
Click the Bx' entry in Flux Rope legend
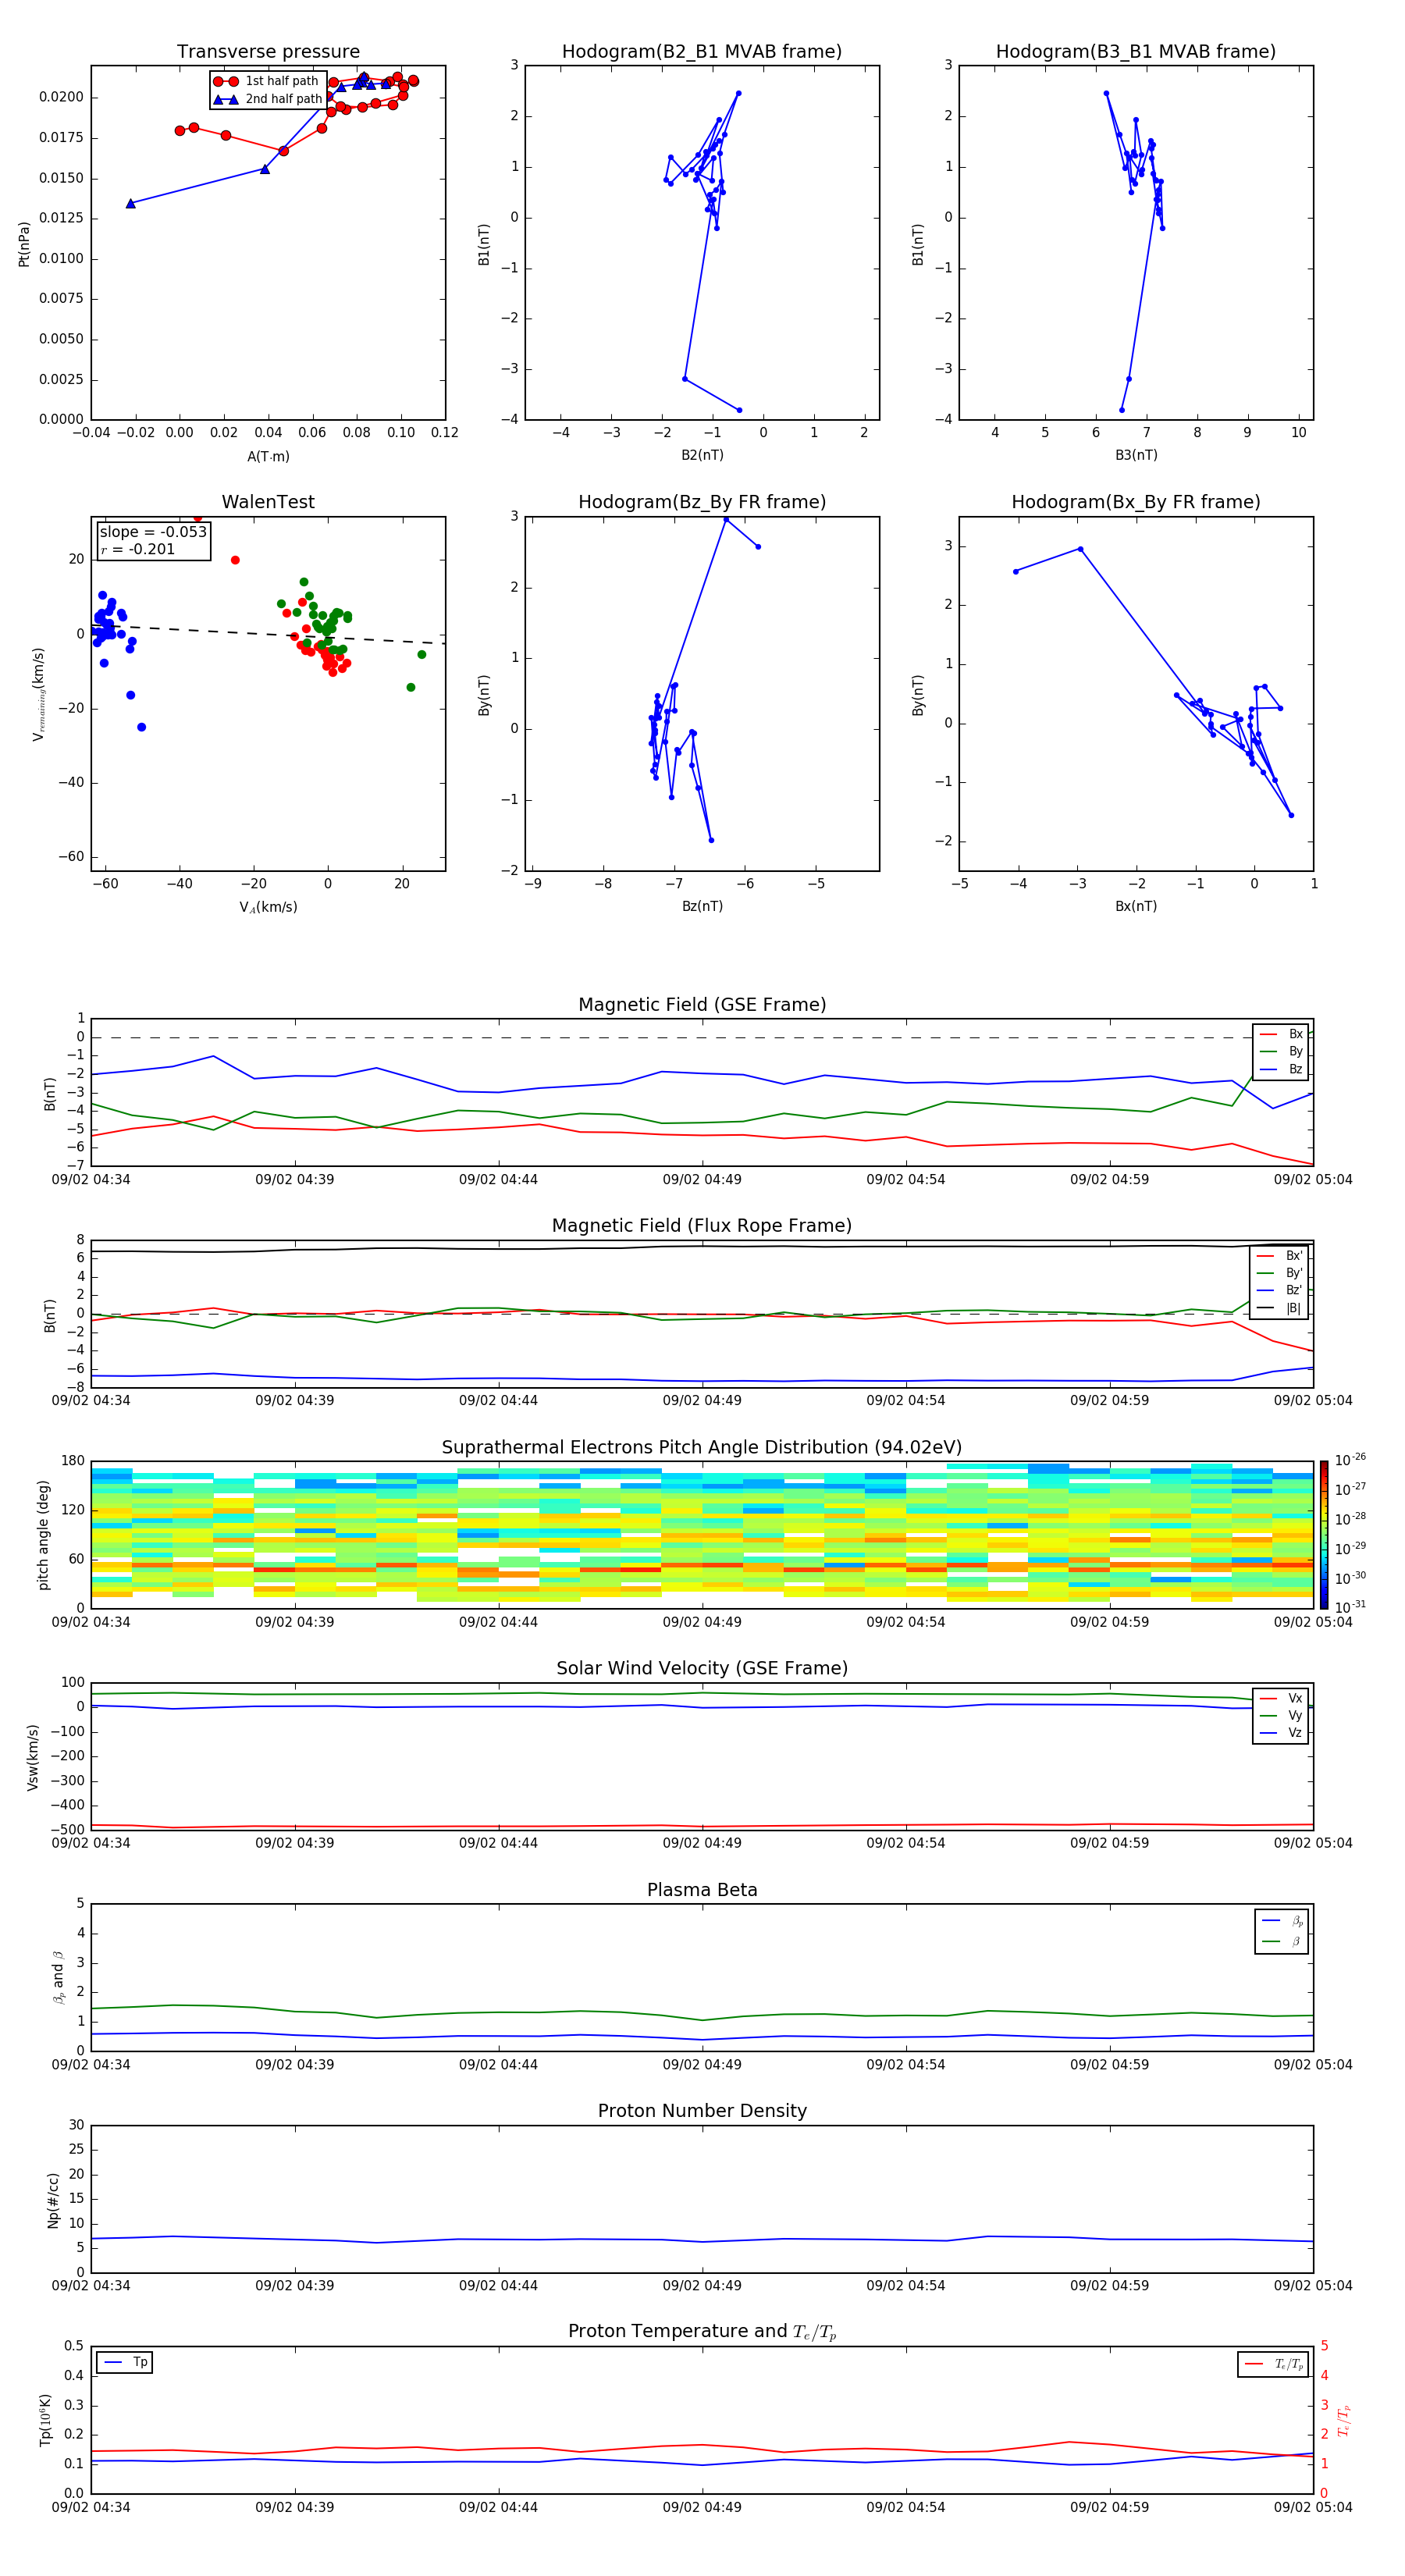[x=1280, y=1256]
